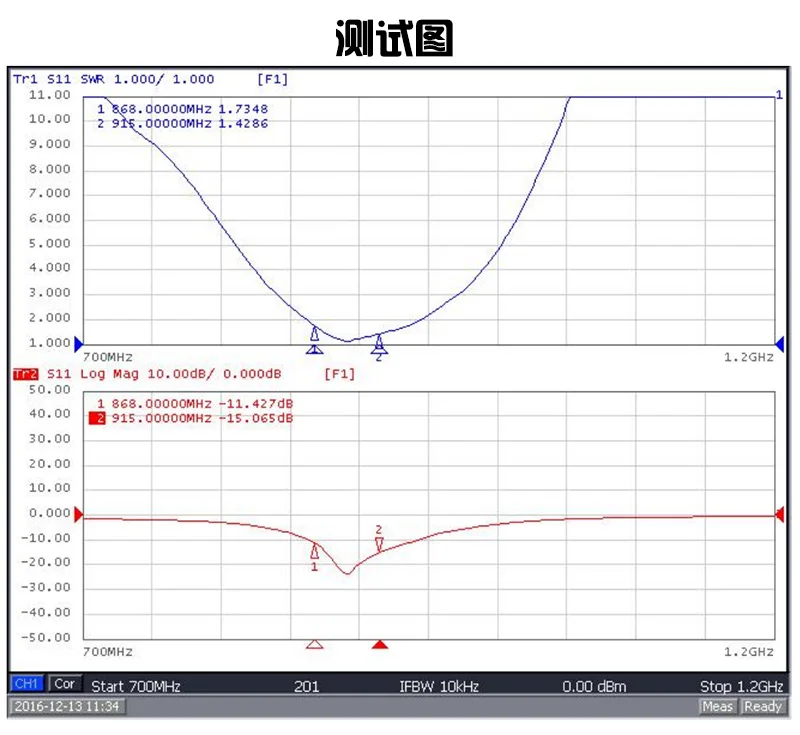
Task: Select the Tr1 S11 SWR trace title
Action: point(113,79)
